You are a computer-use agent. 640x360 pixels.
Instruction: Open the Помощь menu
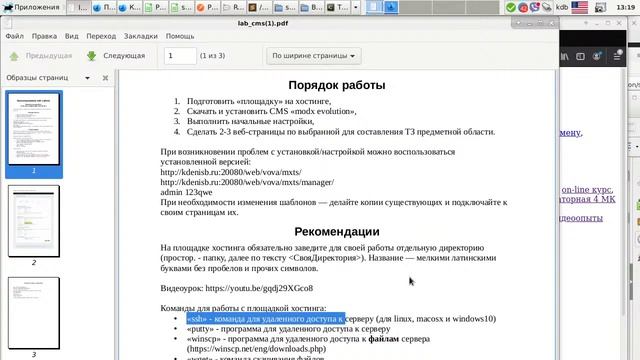(180, 36)
